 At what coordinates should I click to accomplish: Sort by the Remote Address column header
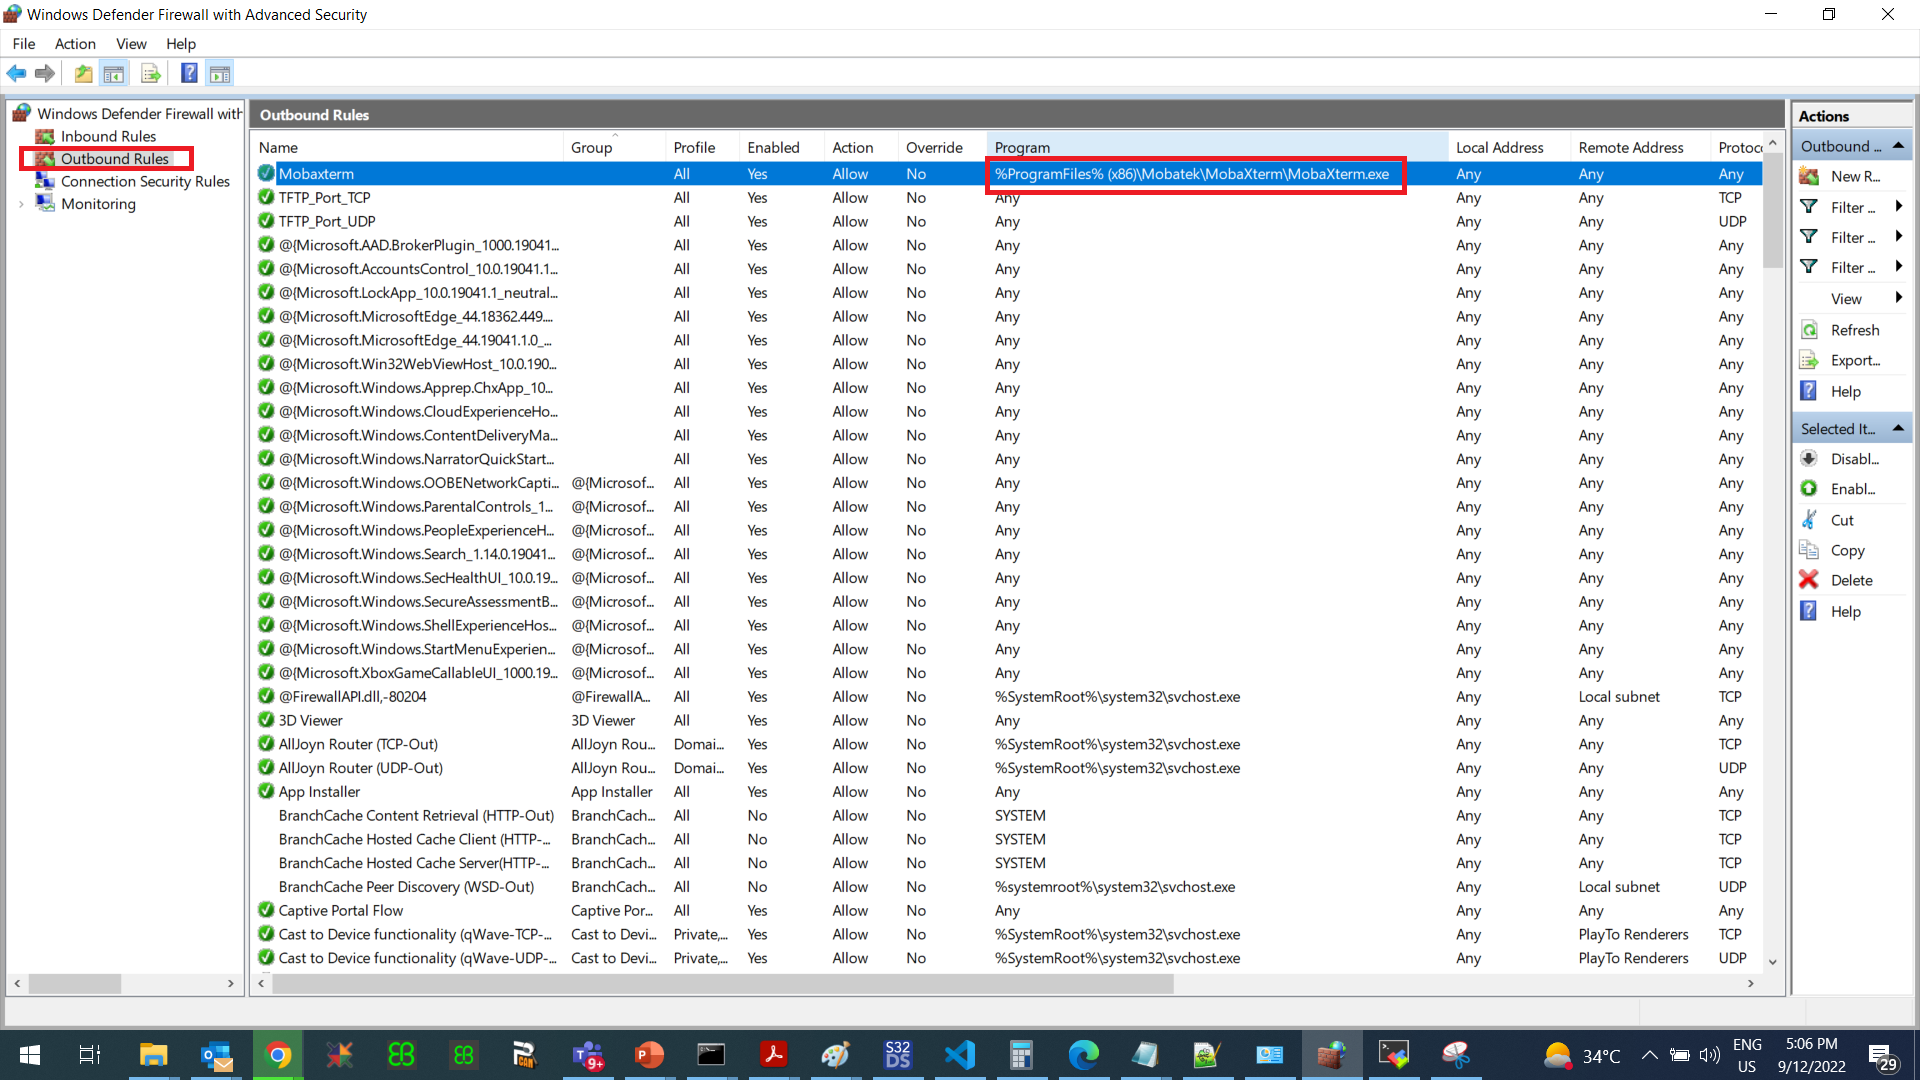coord(1640,147)
